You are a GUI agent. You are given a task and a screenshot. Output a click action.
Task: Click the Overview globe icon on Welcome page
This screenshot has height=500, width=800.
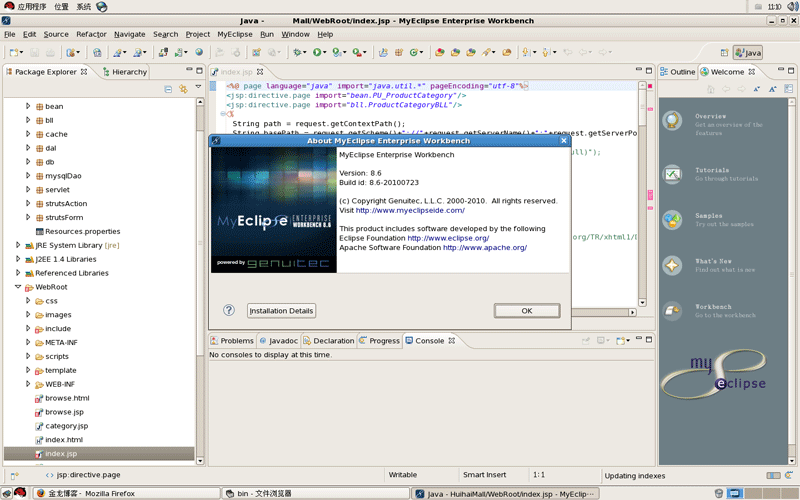pos(672,120)
